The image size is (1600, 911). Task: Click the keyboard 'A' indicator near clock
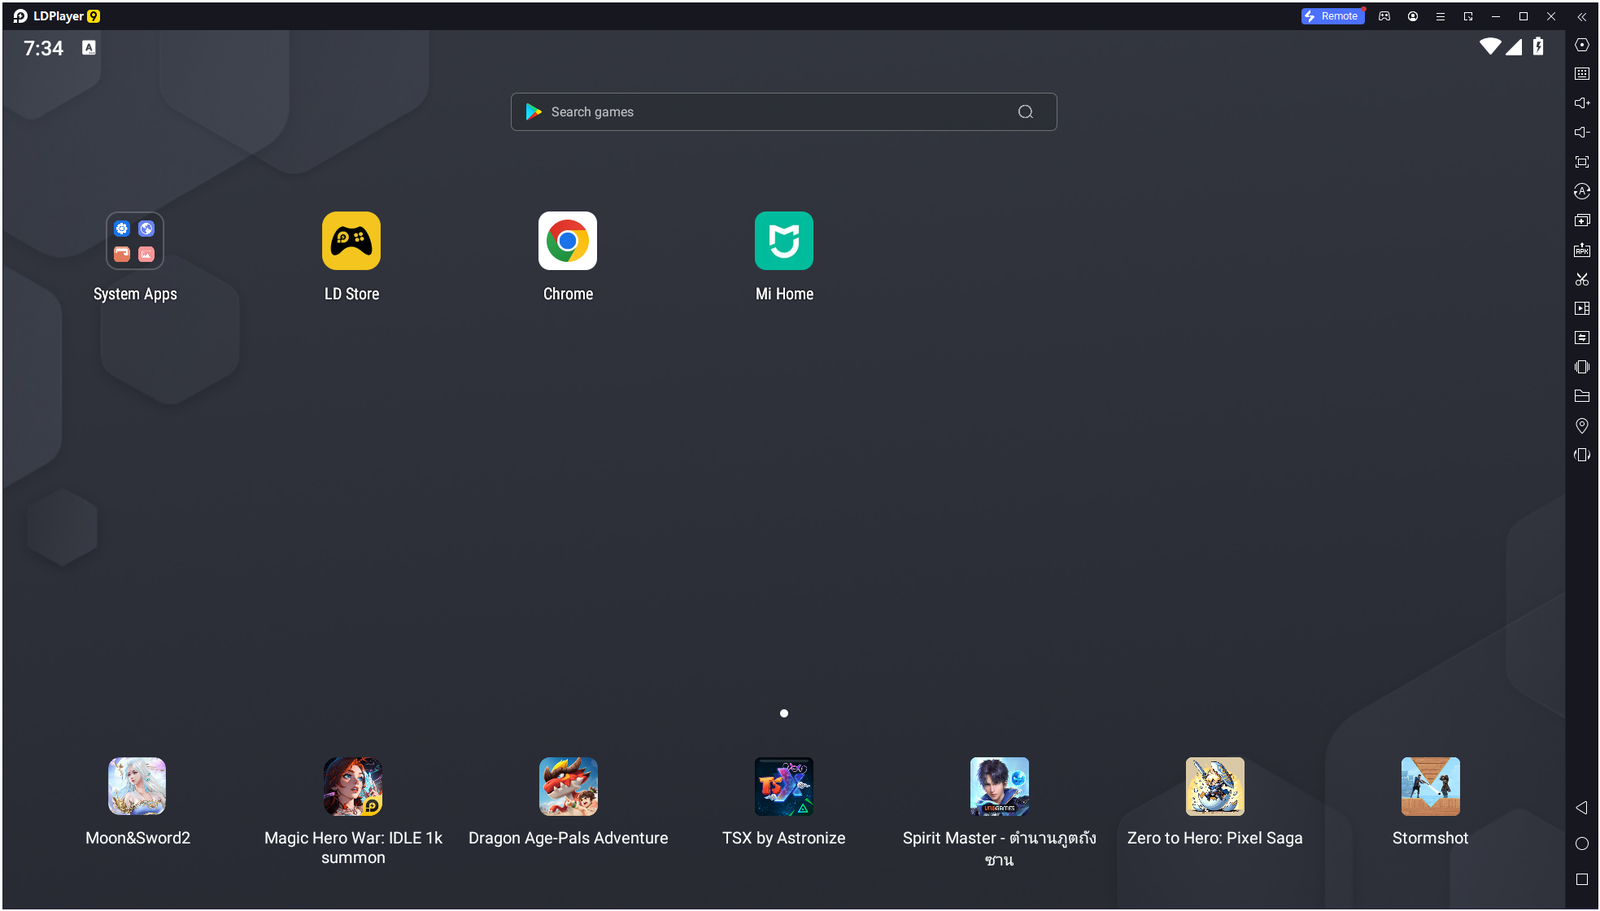89,47
